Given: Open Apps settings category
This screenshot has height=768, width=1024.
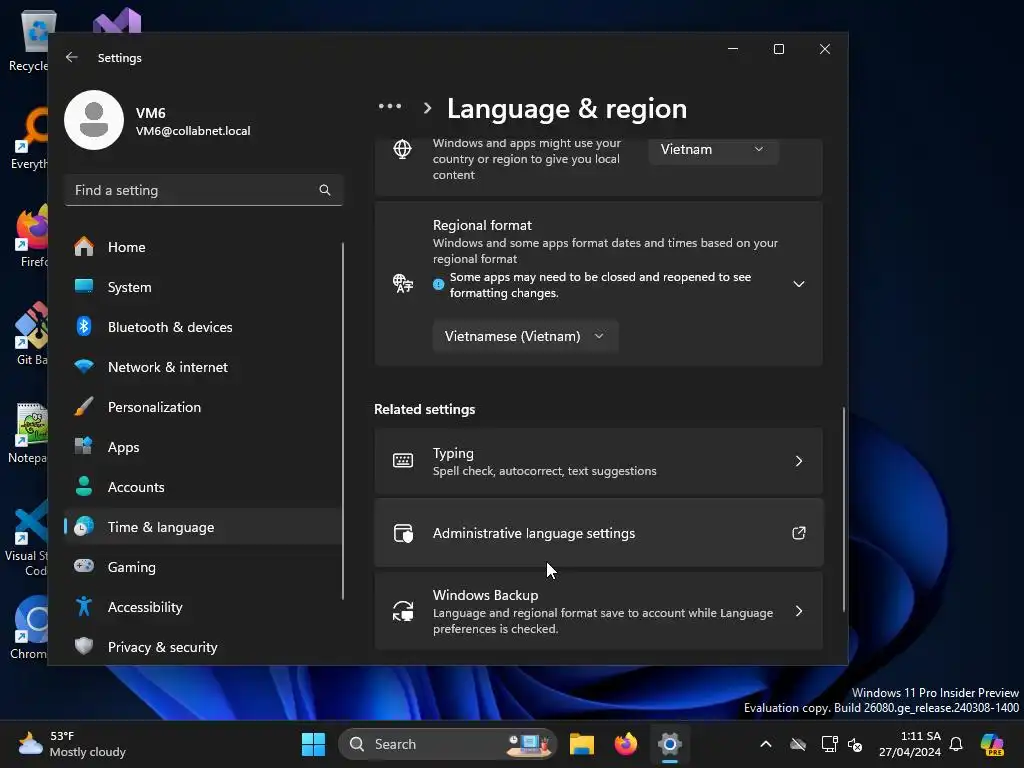Looking at the screenshot, I should coord(203,447).
